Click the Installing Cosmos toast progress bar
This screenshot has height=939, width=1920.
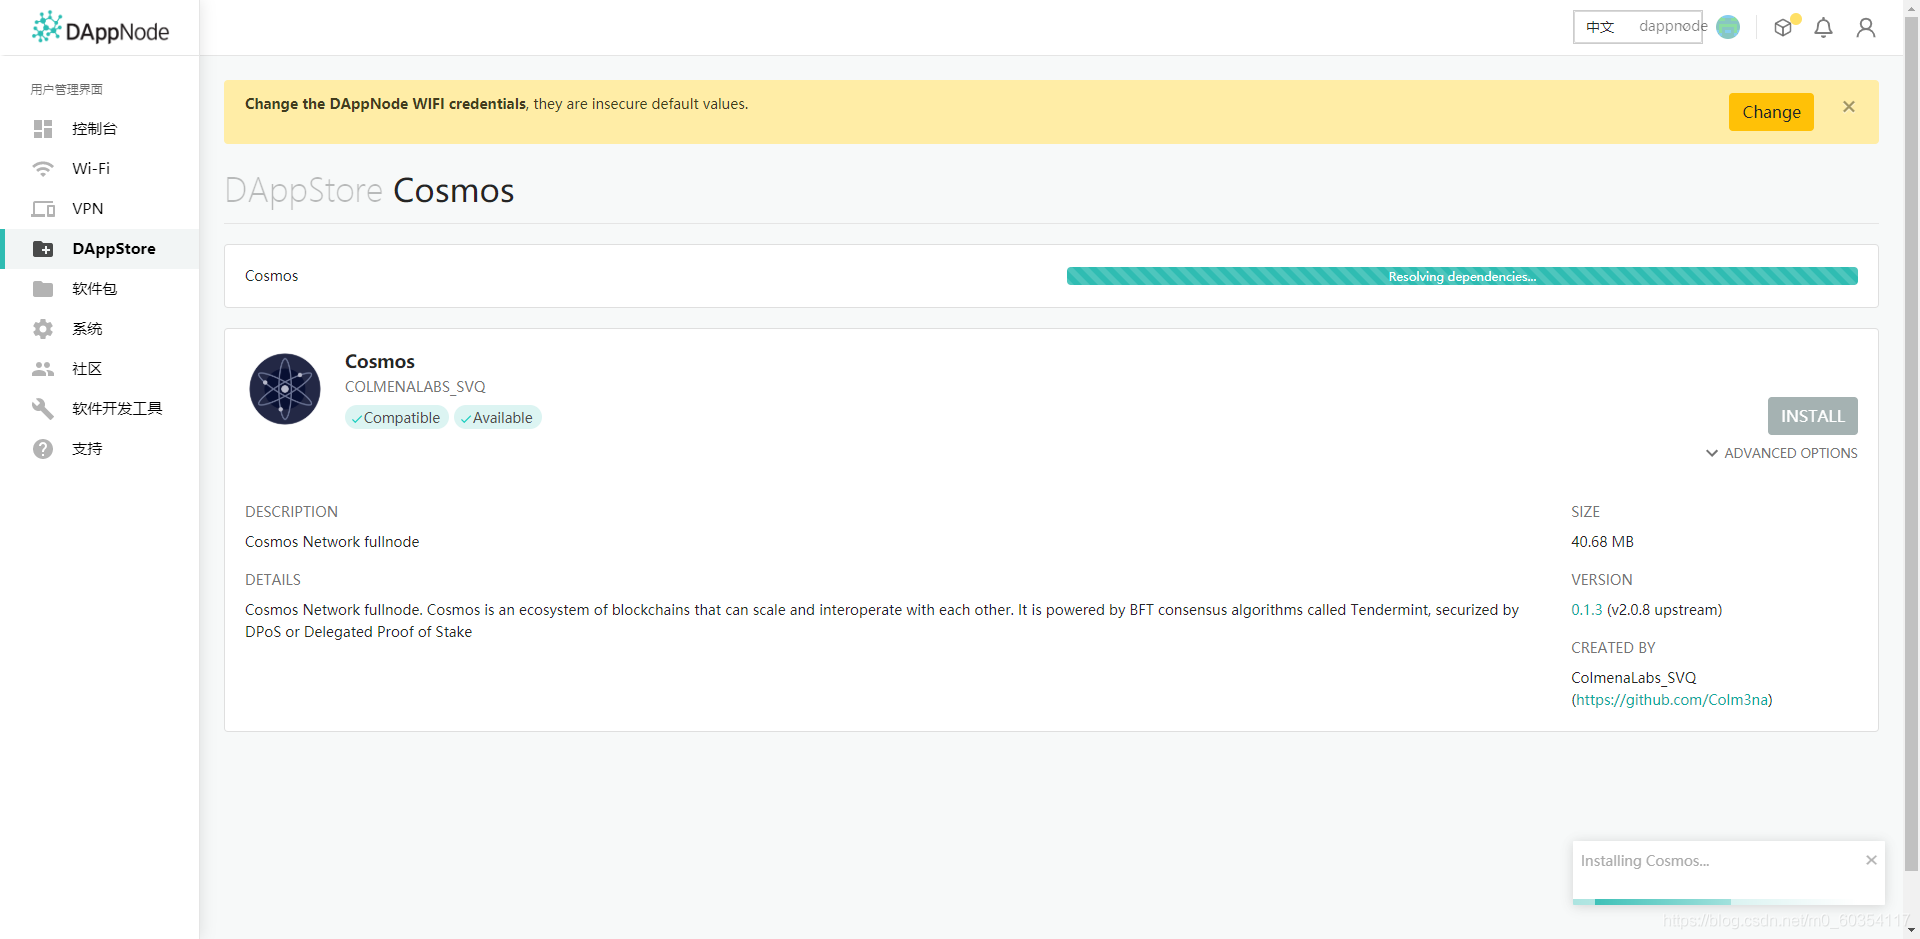coord(1728,902)
